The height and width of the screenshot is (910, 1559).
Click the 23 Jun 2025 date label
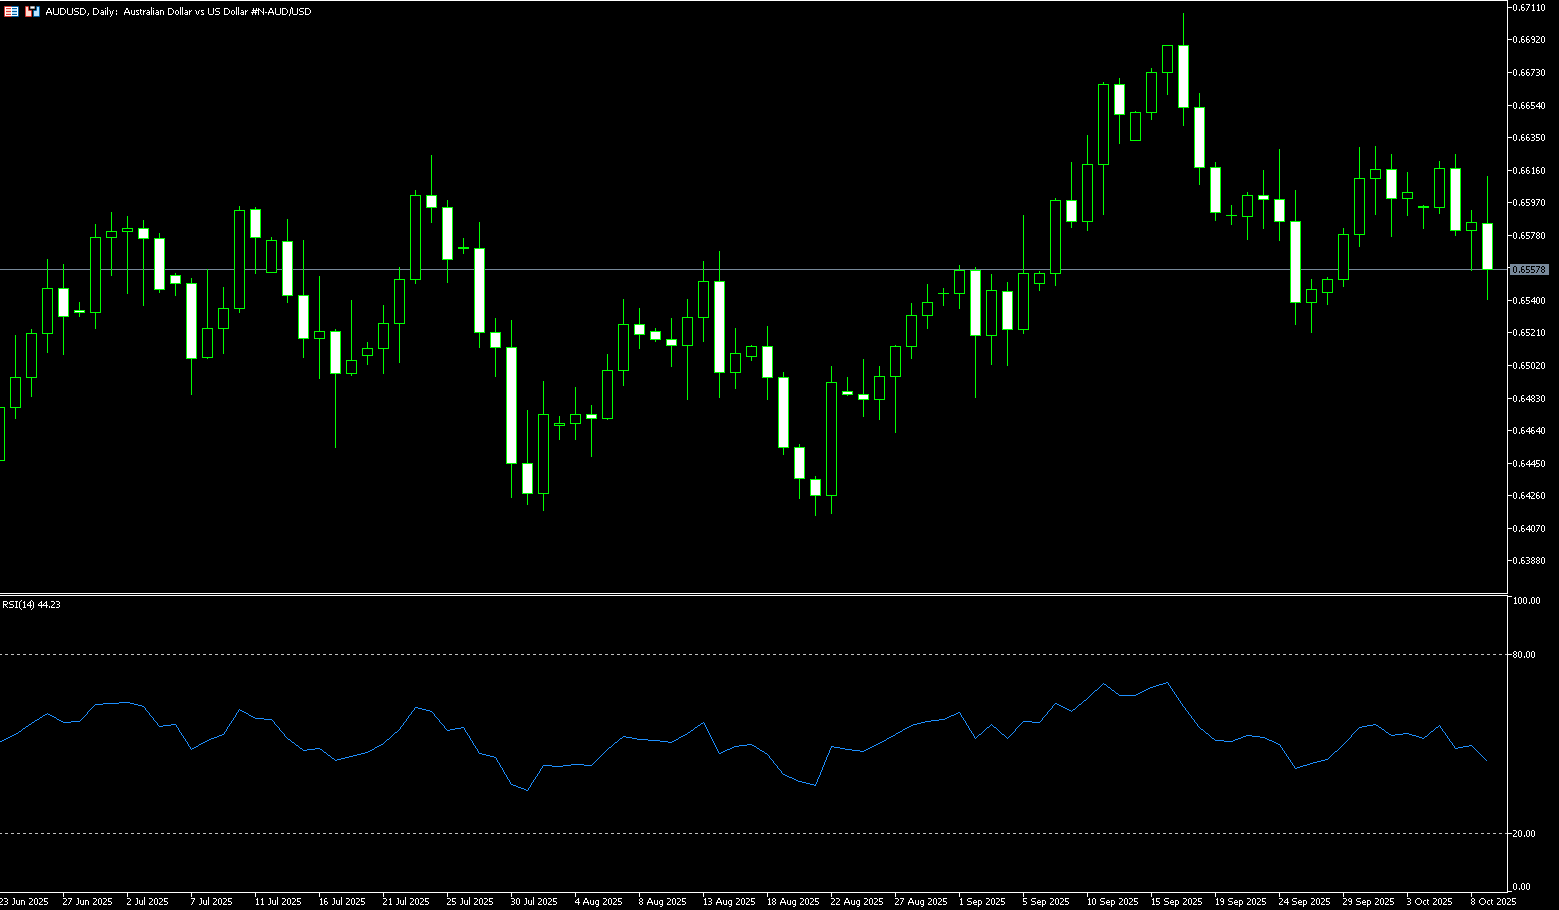point(24,902)
